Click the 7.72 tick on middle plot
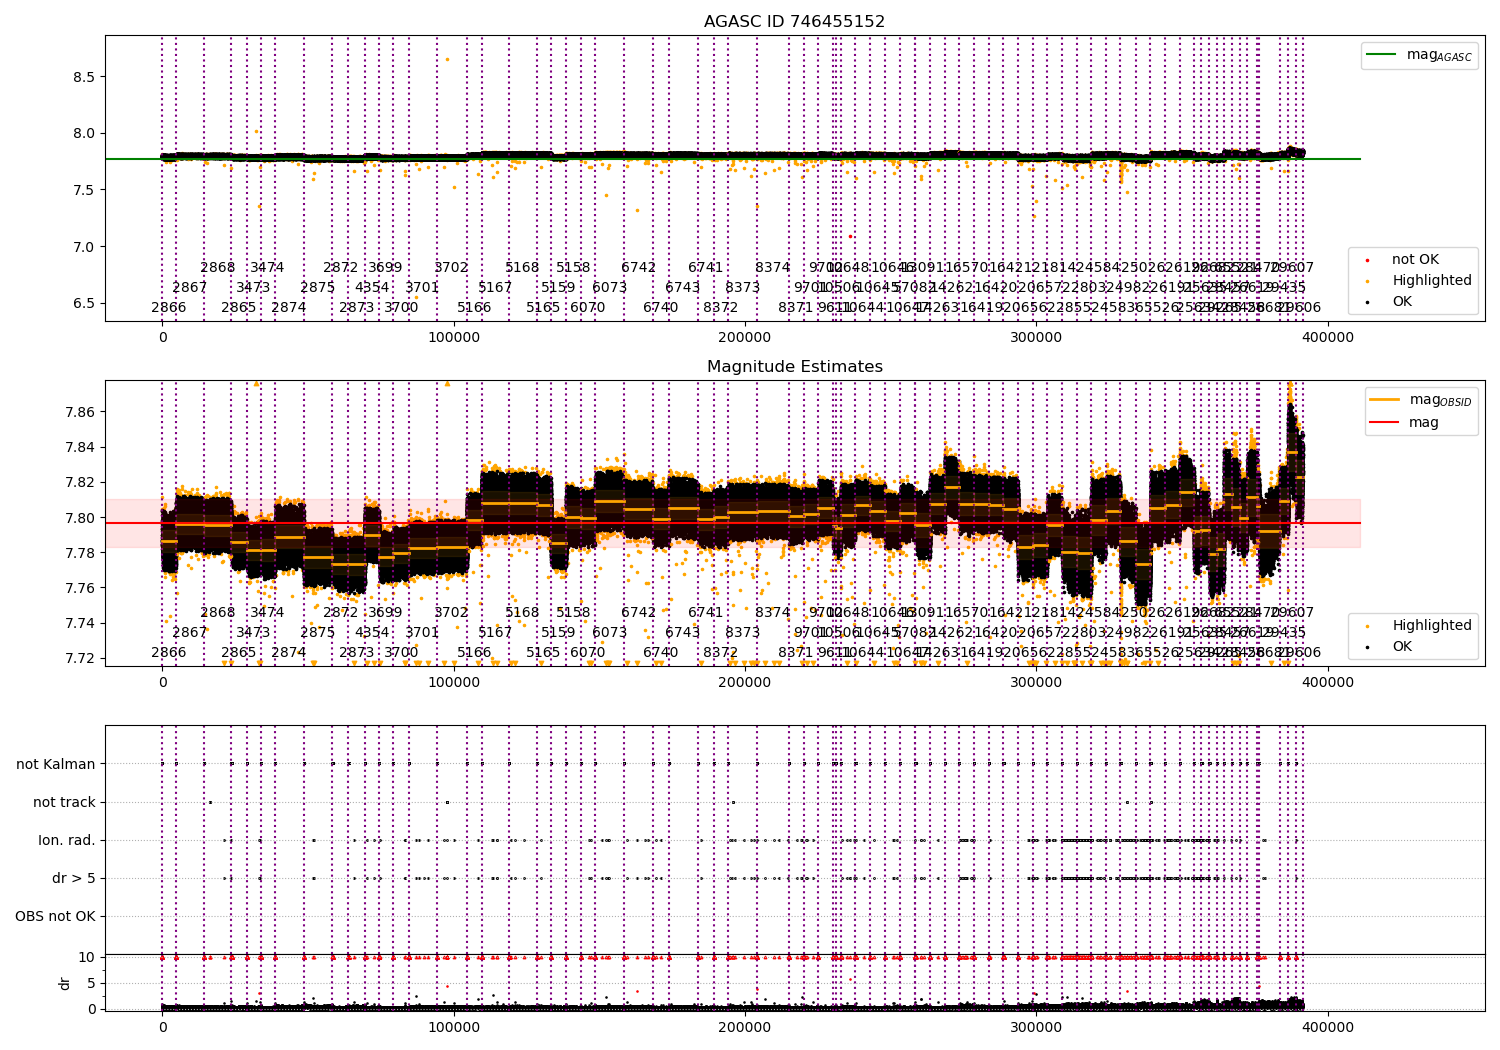1500x1050 pixels. coord(80,658)
